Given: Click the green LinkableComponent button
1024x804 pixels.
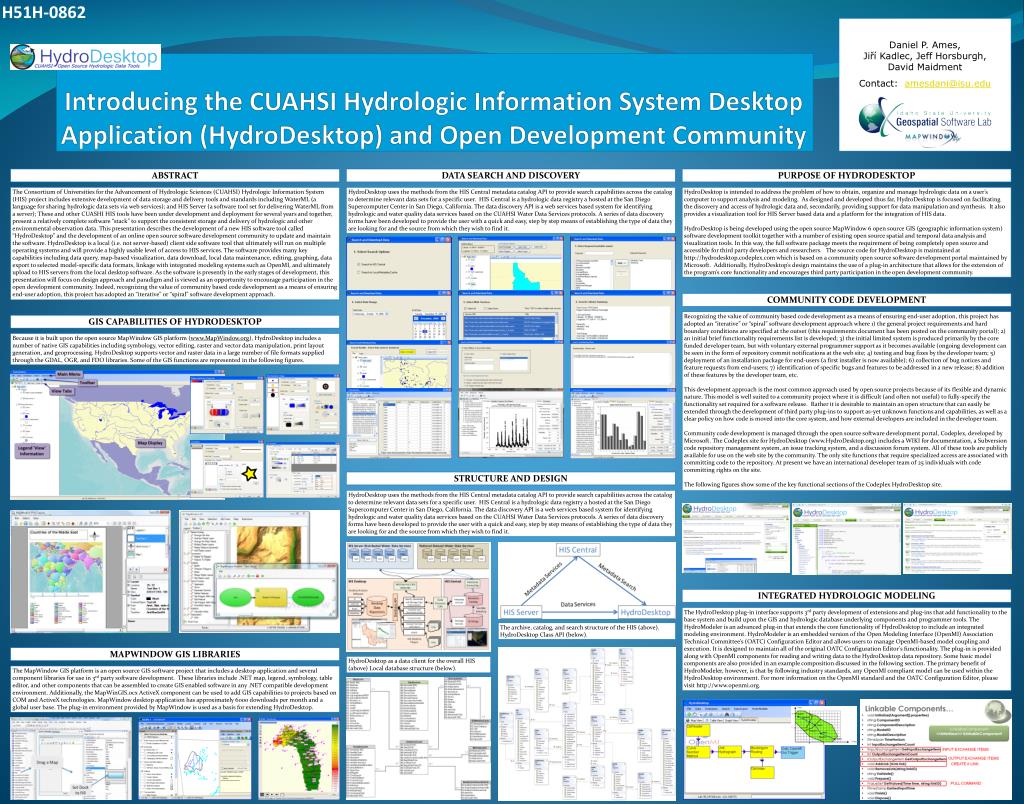Looking at the screenshot, I should pyautogui.click(x=969, y=732).
